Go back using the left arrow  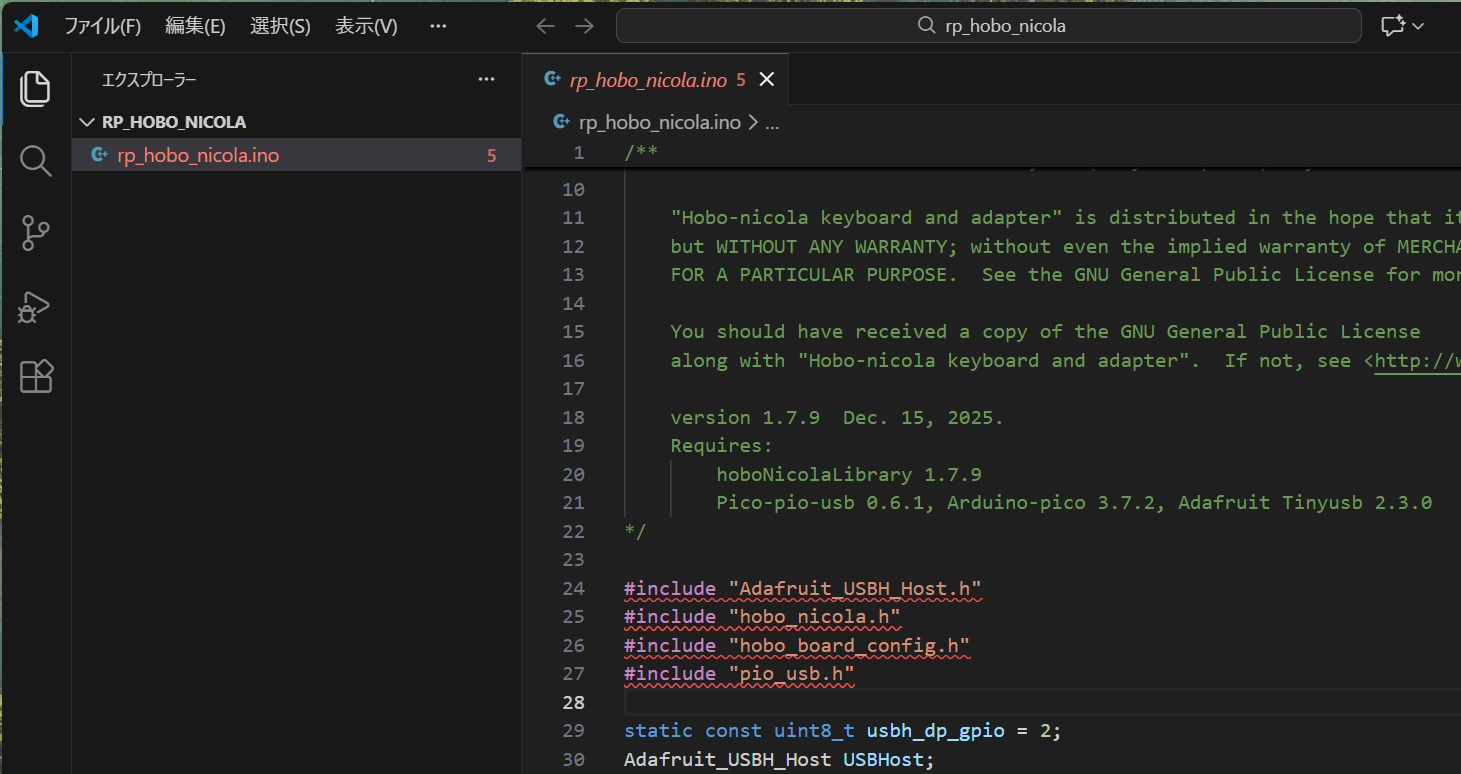pos(545,26)
